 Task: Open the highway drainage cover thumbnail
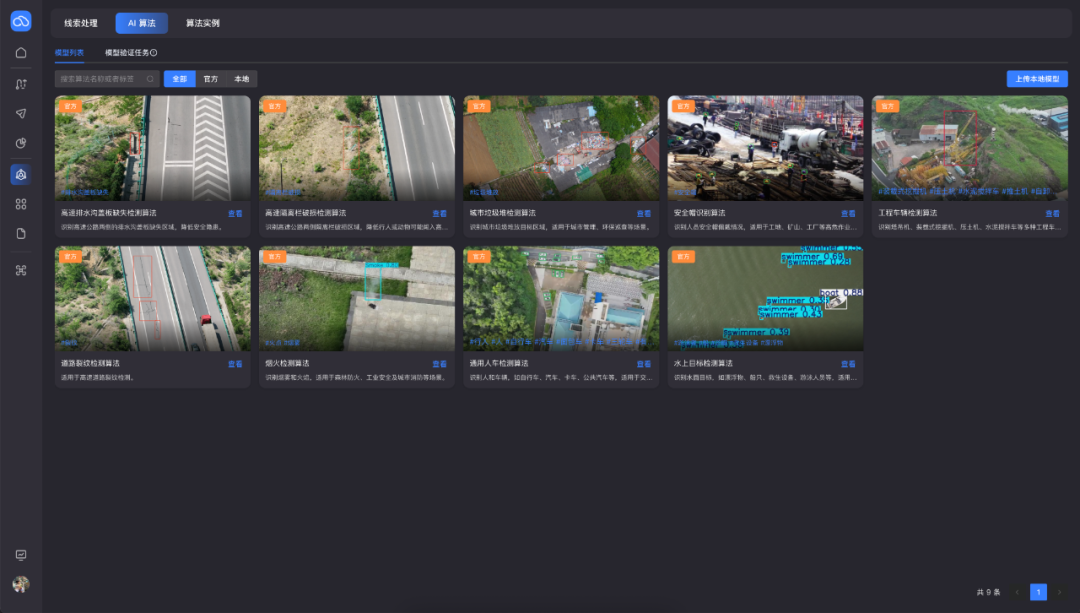[153, 148]
